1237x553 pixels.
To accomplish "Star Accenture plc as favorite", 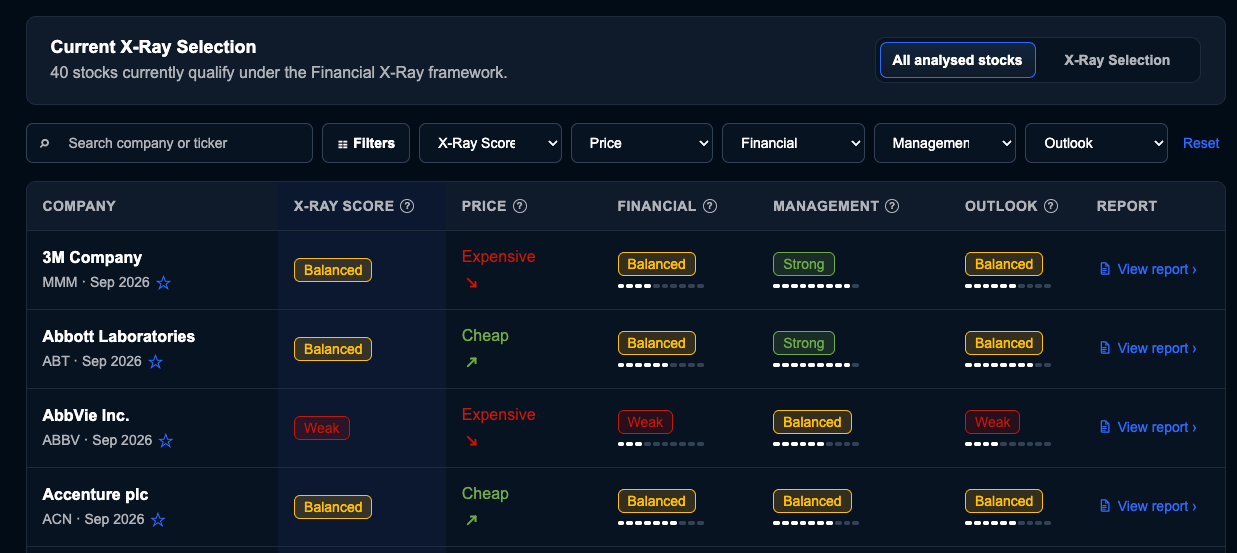I will pos(158,520).
